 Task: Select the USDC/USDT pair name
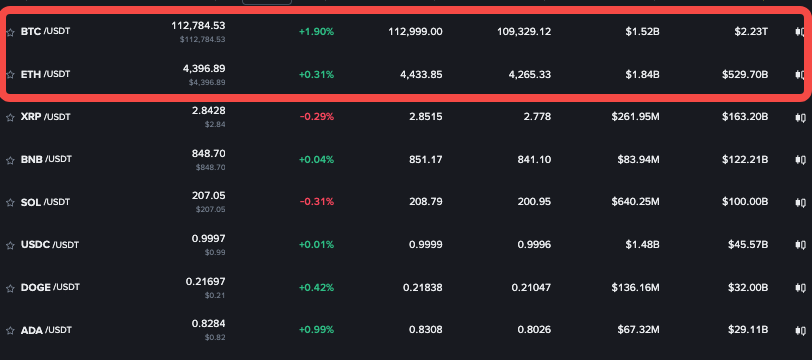(50, 244)
